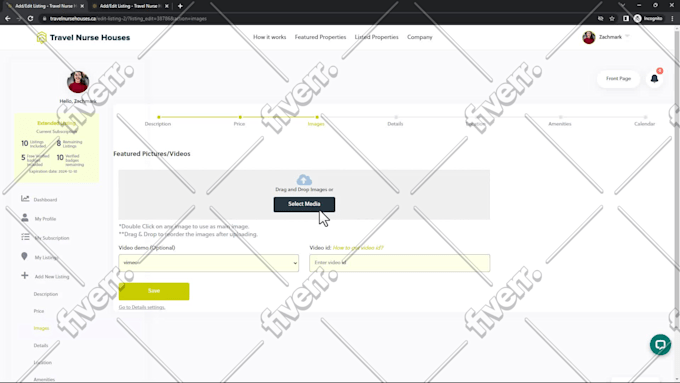Click the Add New Listing plus icon
Image resolution: width=680 pixels, height=383 pixels.
pyautogui.click(x=25, y=275)
